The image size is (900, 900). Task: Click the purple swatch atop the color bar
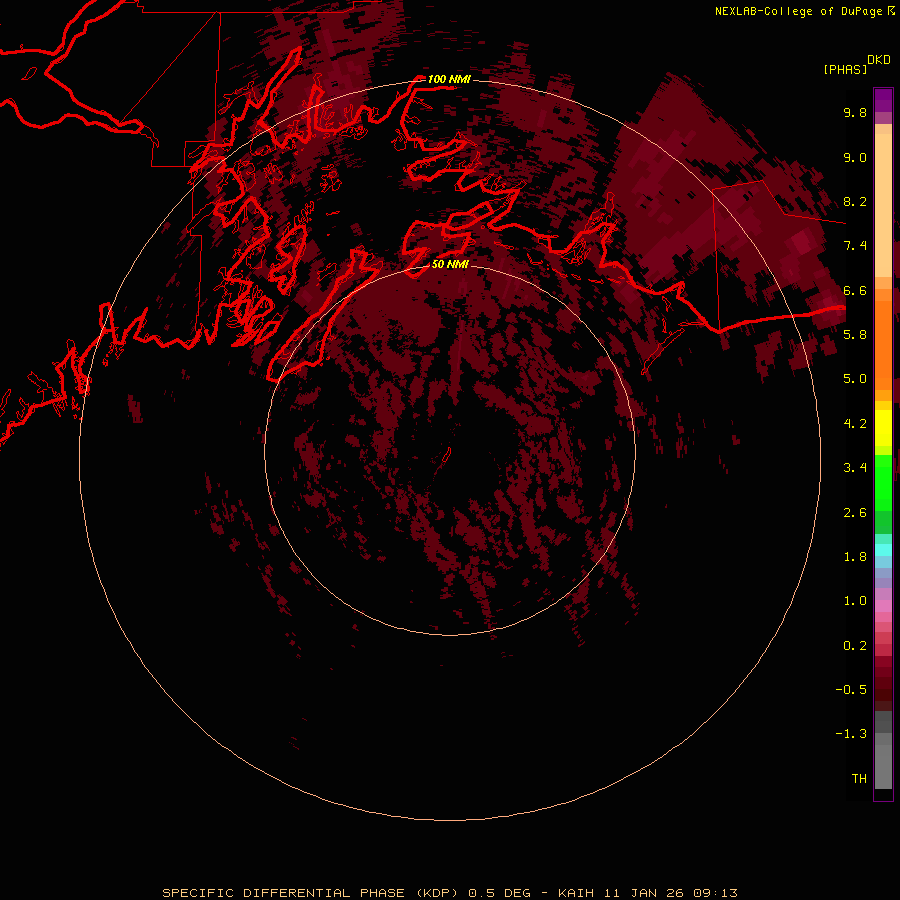[x=883, y=100]
